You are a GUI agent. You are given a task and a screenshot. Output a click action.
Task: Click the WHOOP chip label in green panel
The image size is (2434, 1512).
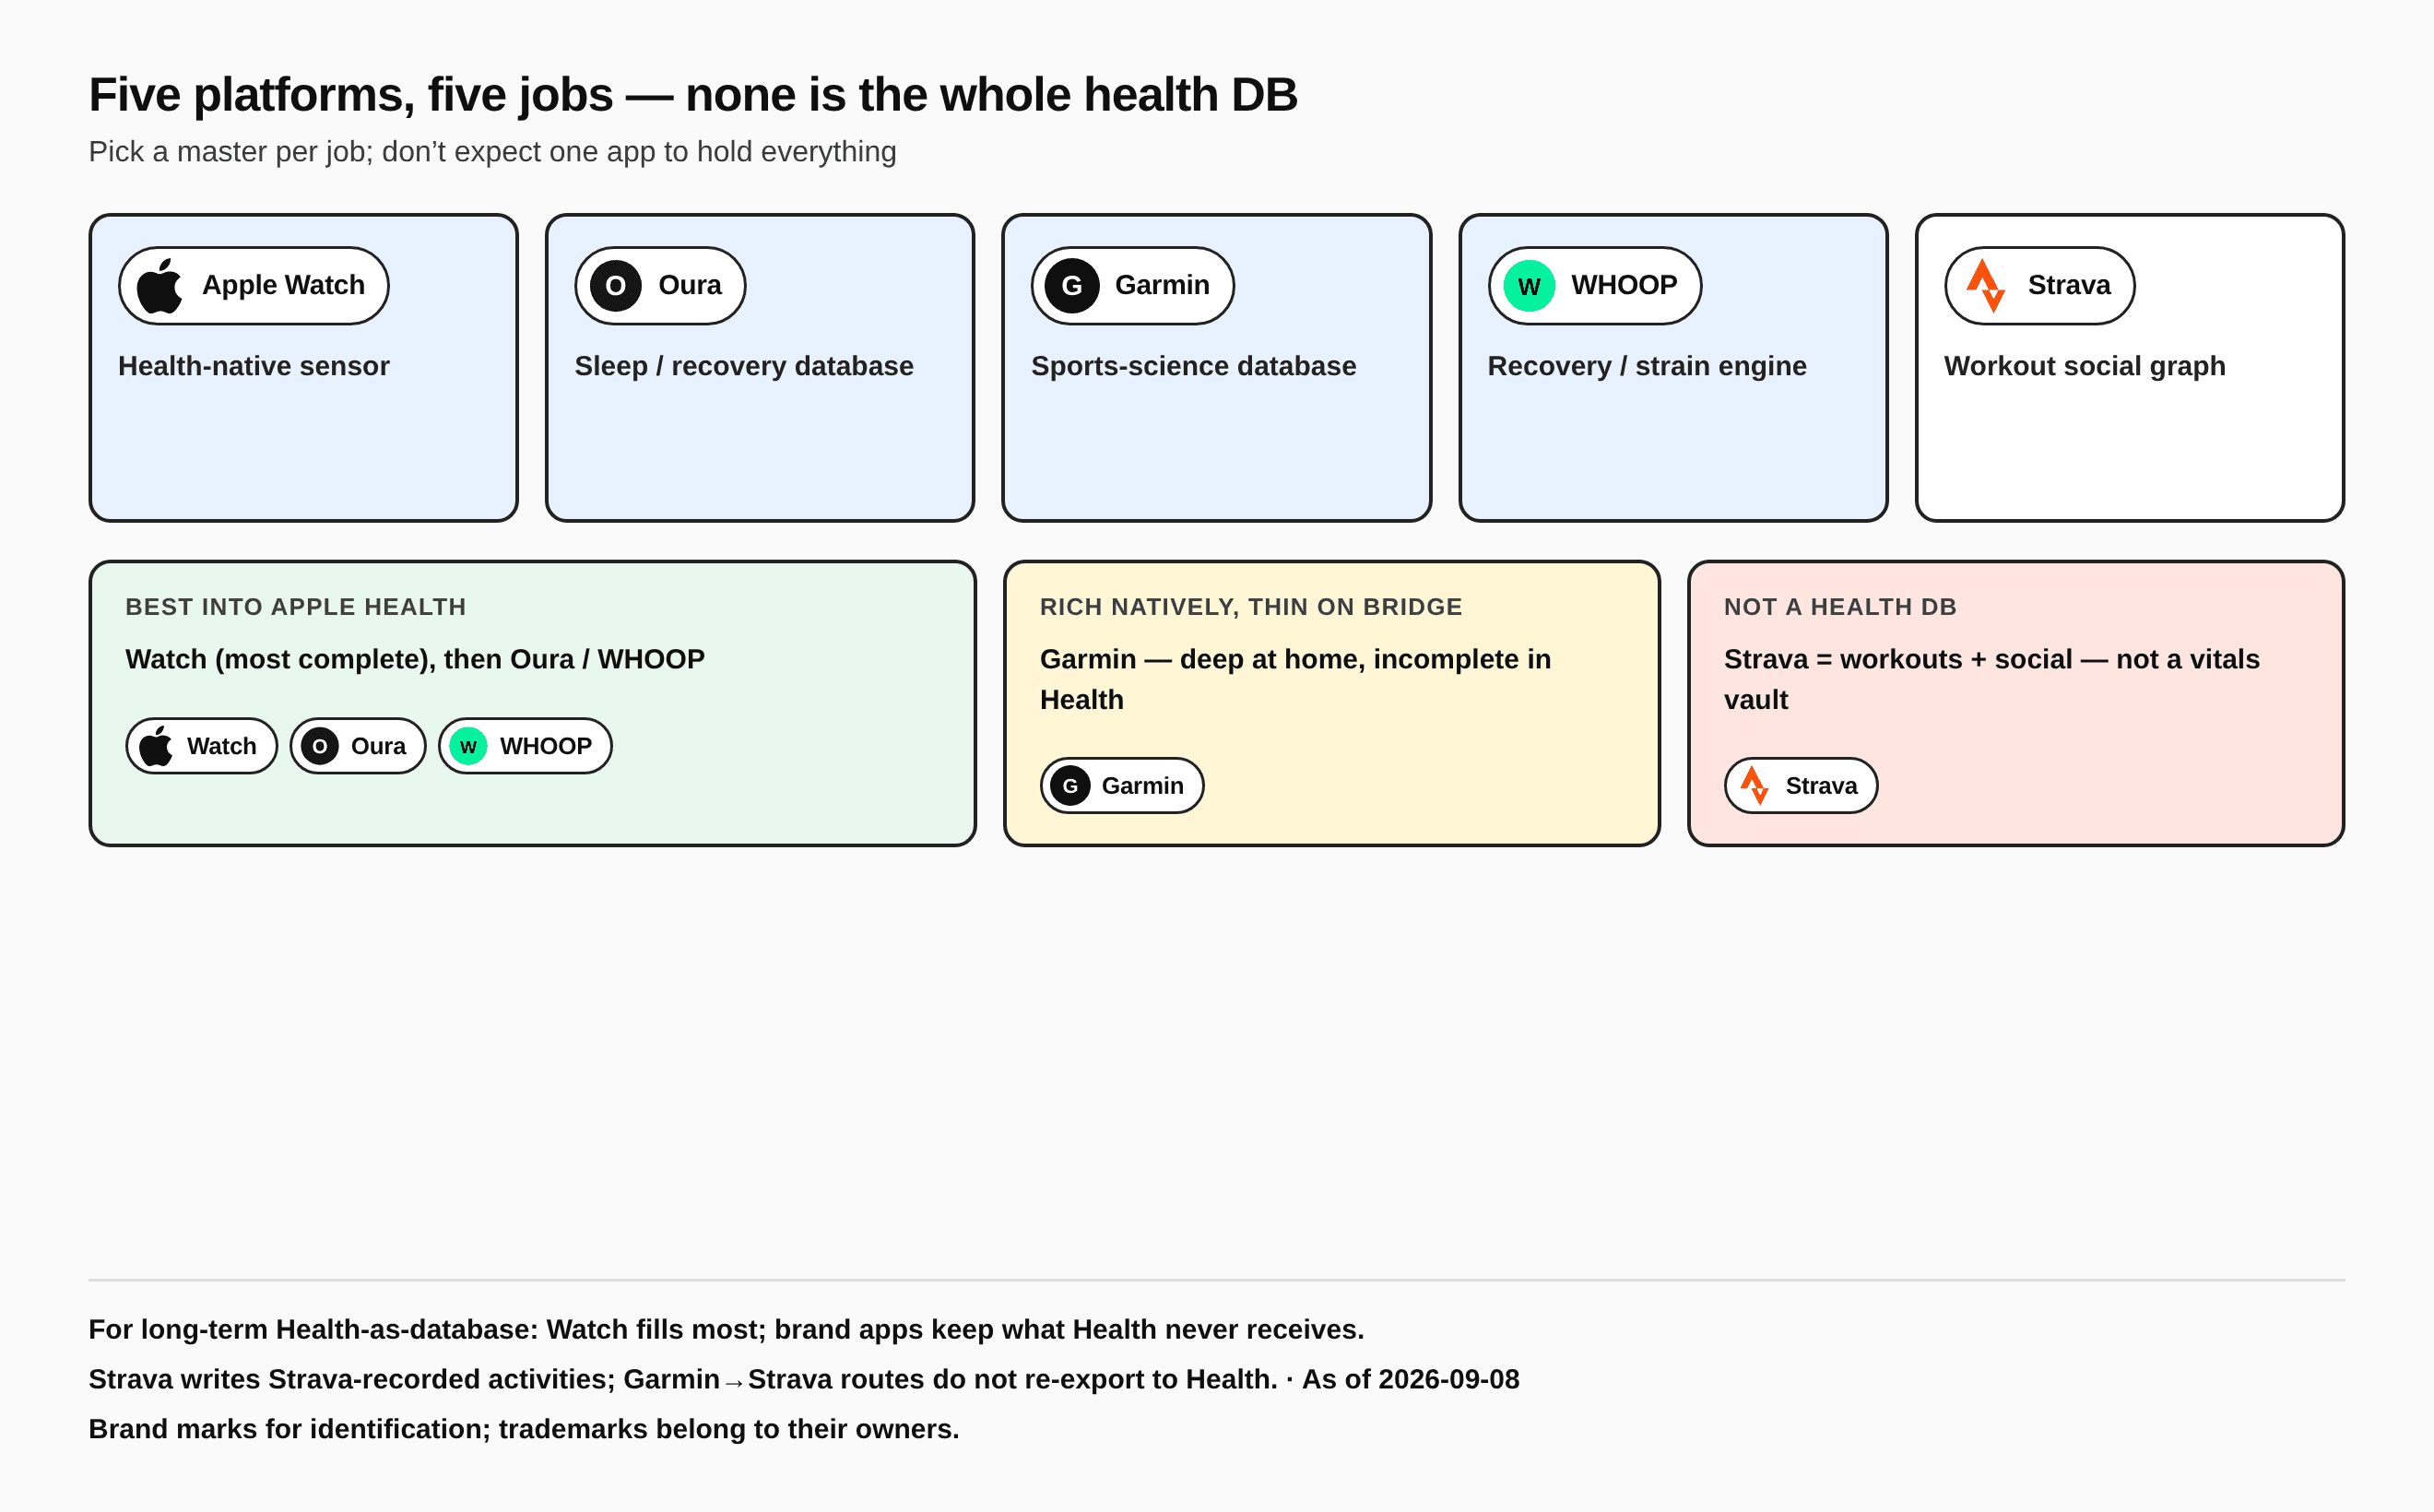(546, 746)
